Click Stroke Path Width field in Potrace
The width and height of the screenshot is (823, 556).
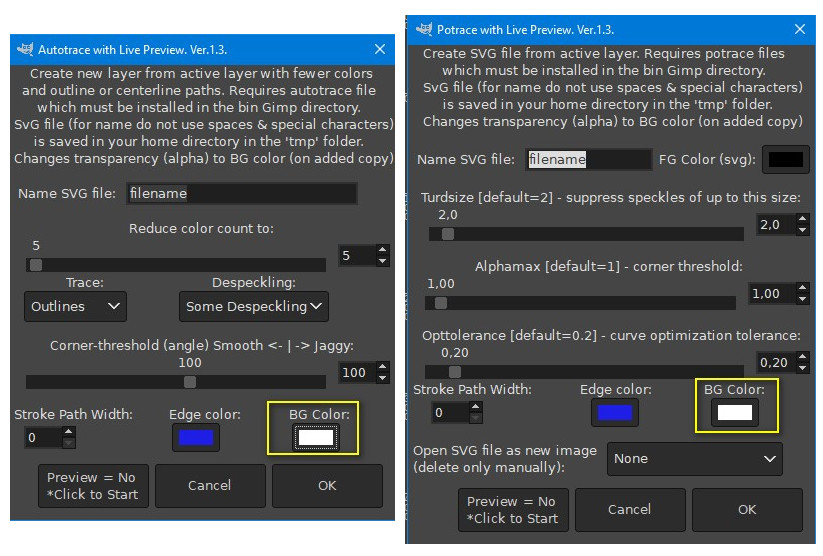coord(450,413)
